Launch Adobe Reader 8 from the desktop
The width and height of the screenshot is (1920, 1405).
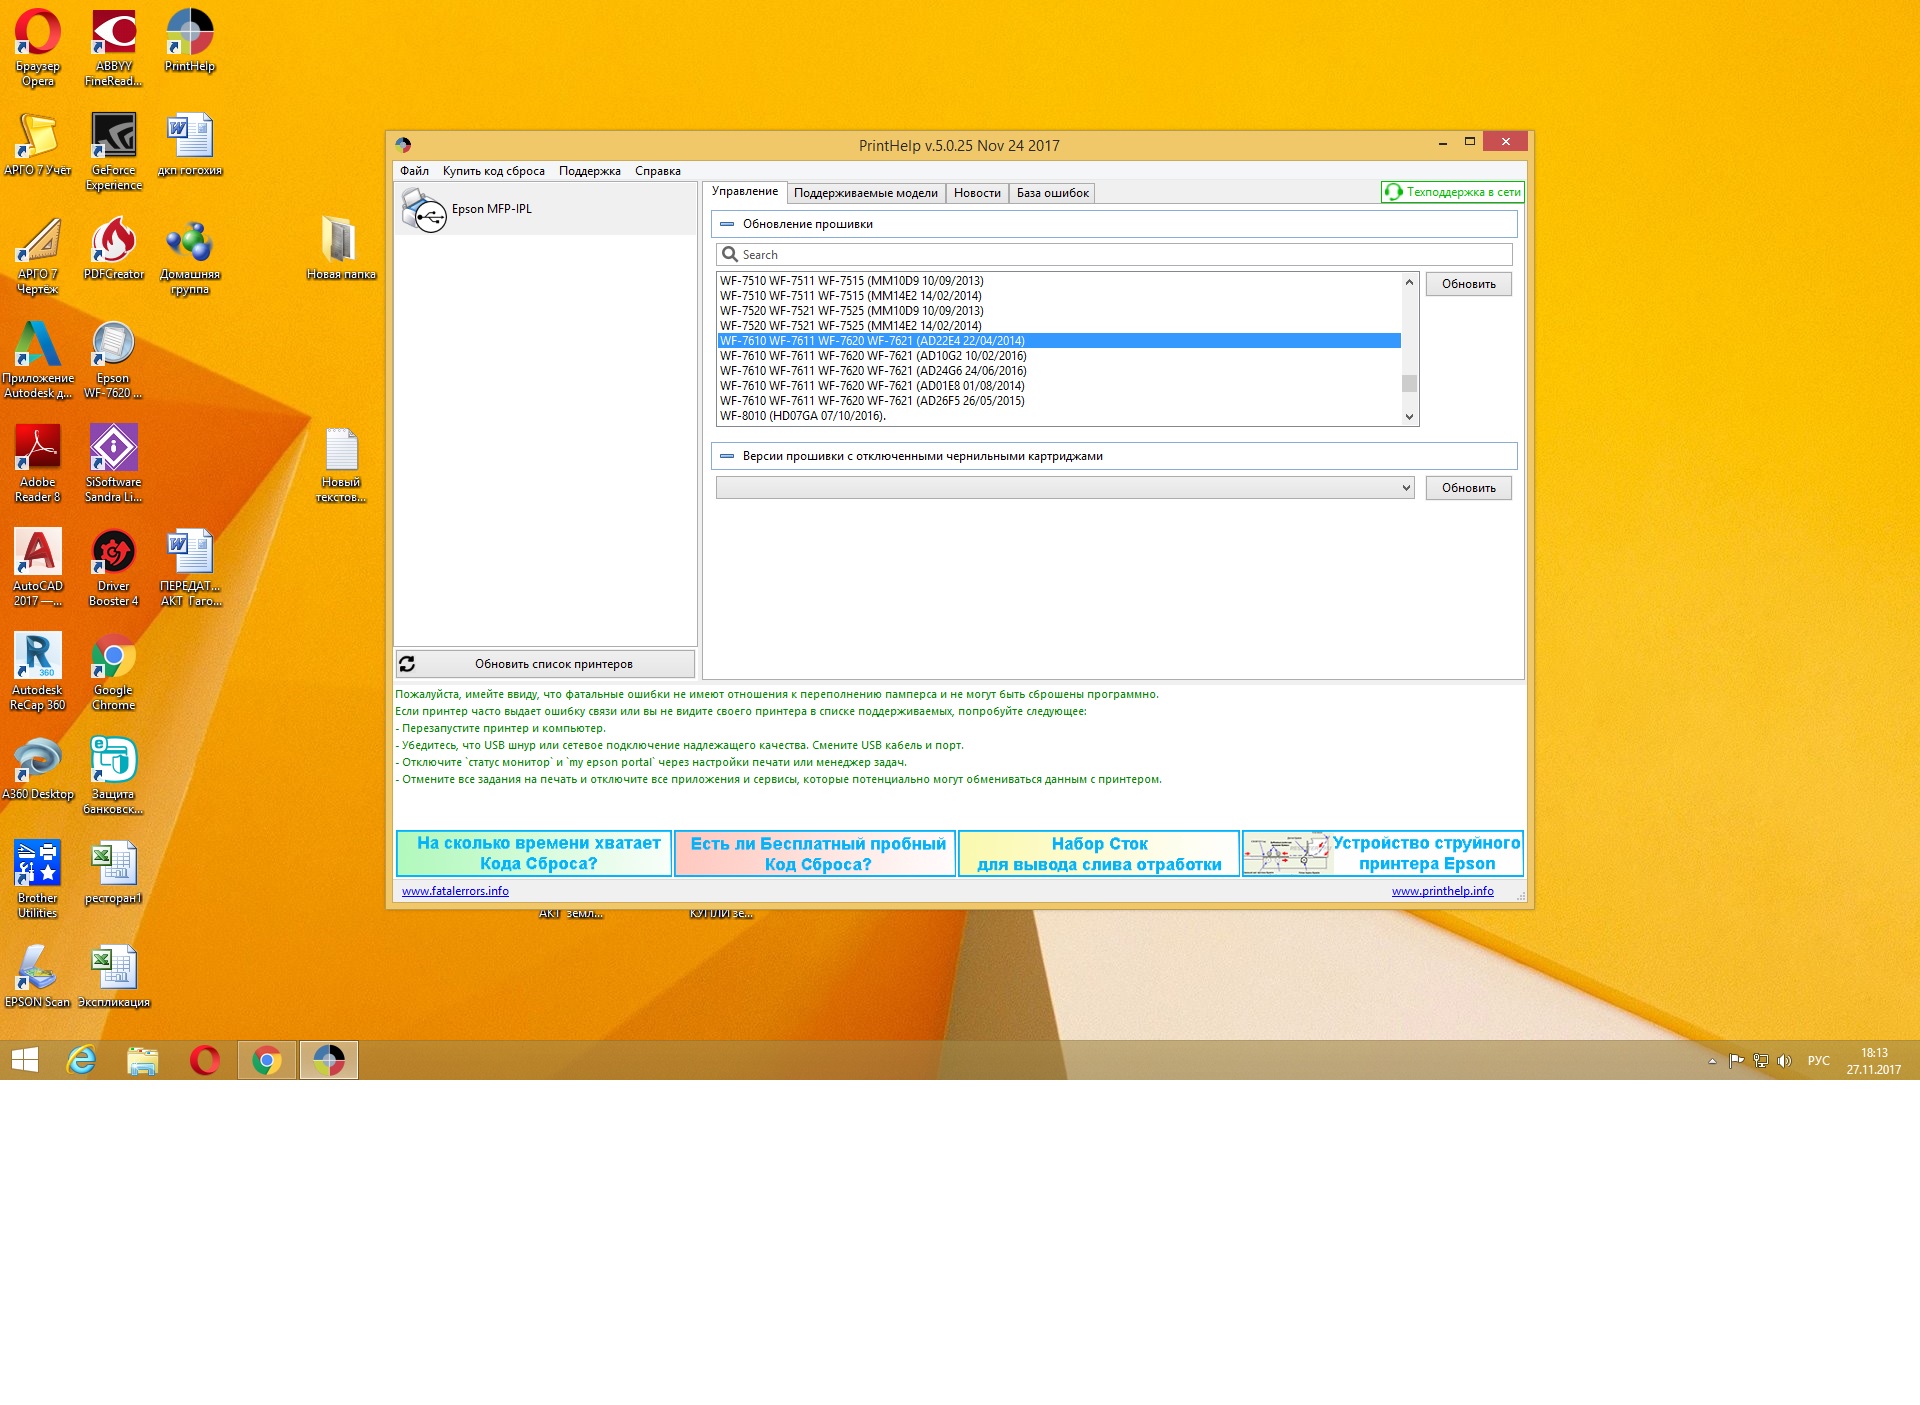click(x=38, y=464)
